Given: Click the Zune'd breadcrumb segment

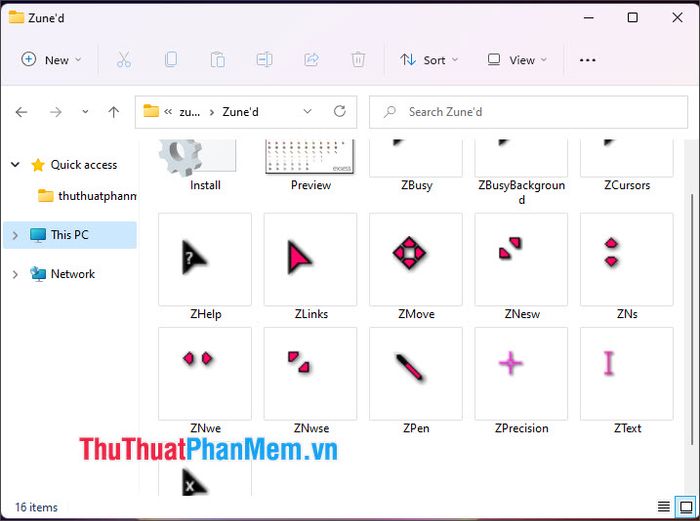Looking at the screenshot, I should pos(240,112).
